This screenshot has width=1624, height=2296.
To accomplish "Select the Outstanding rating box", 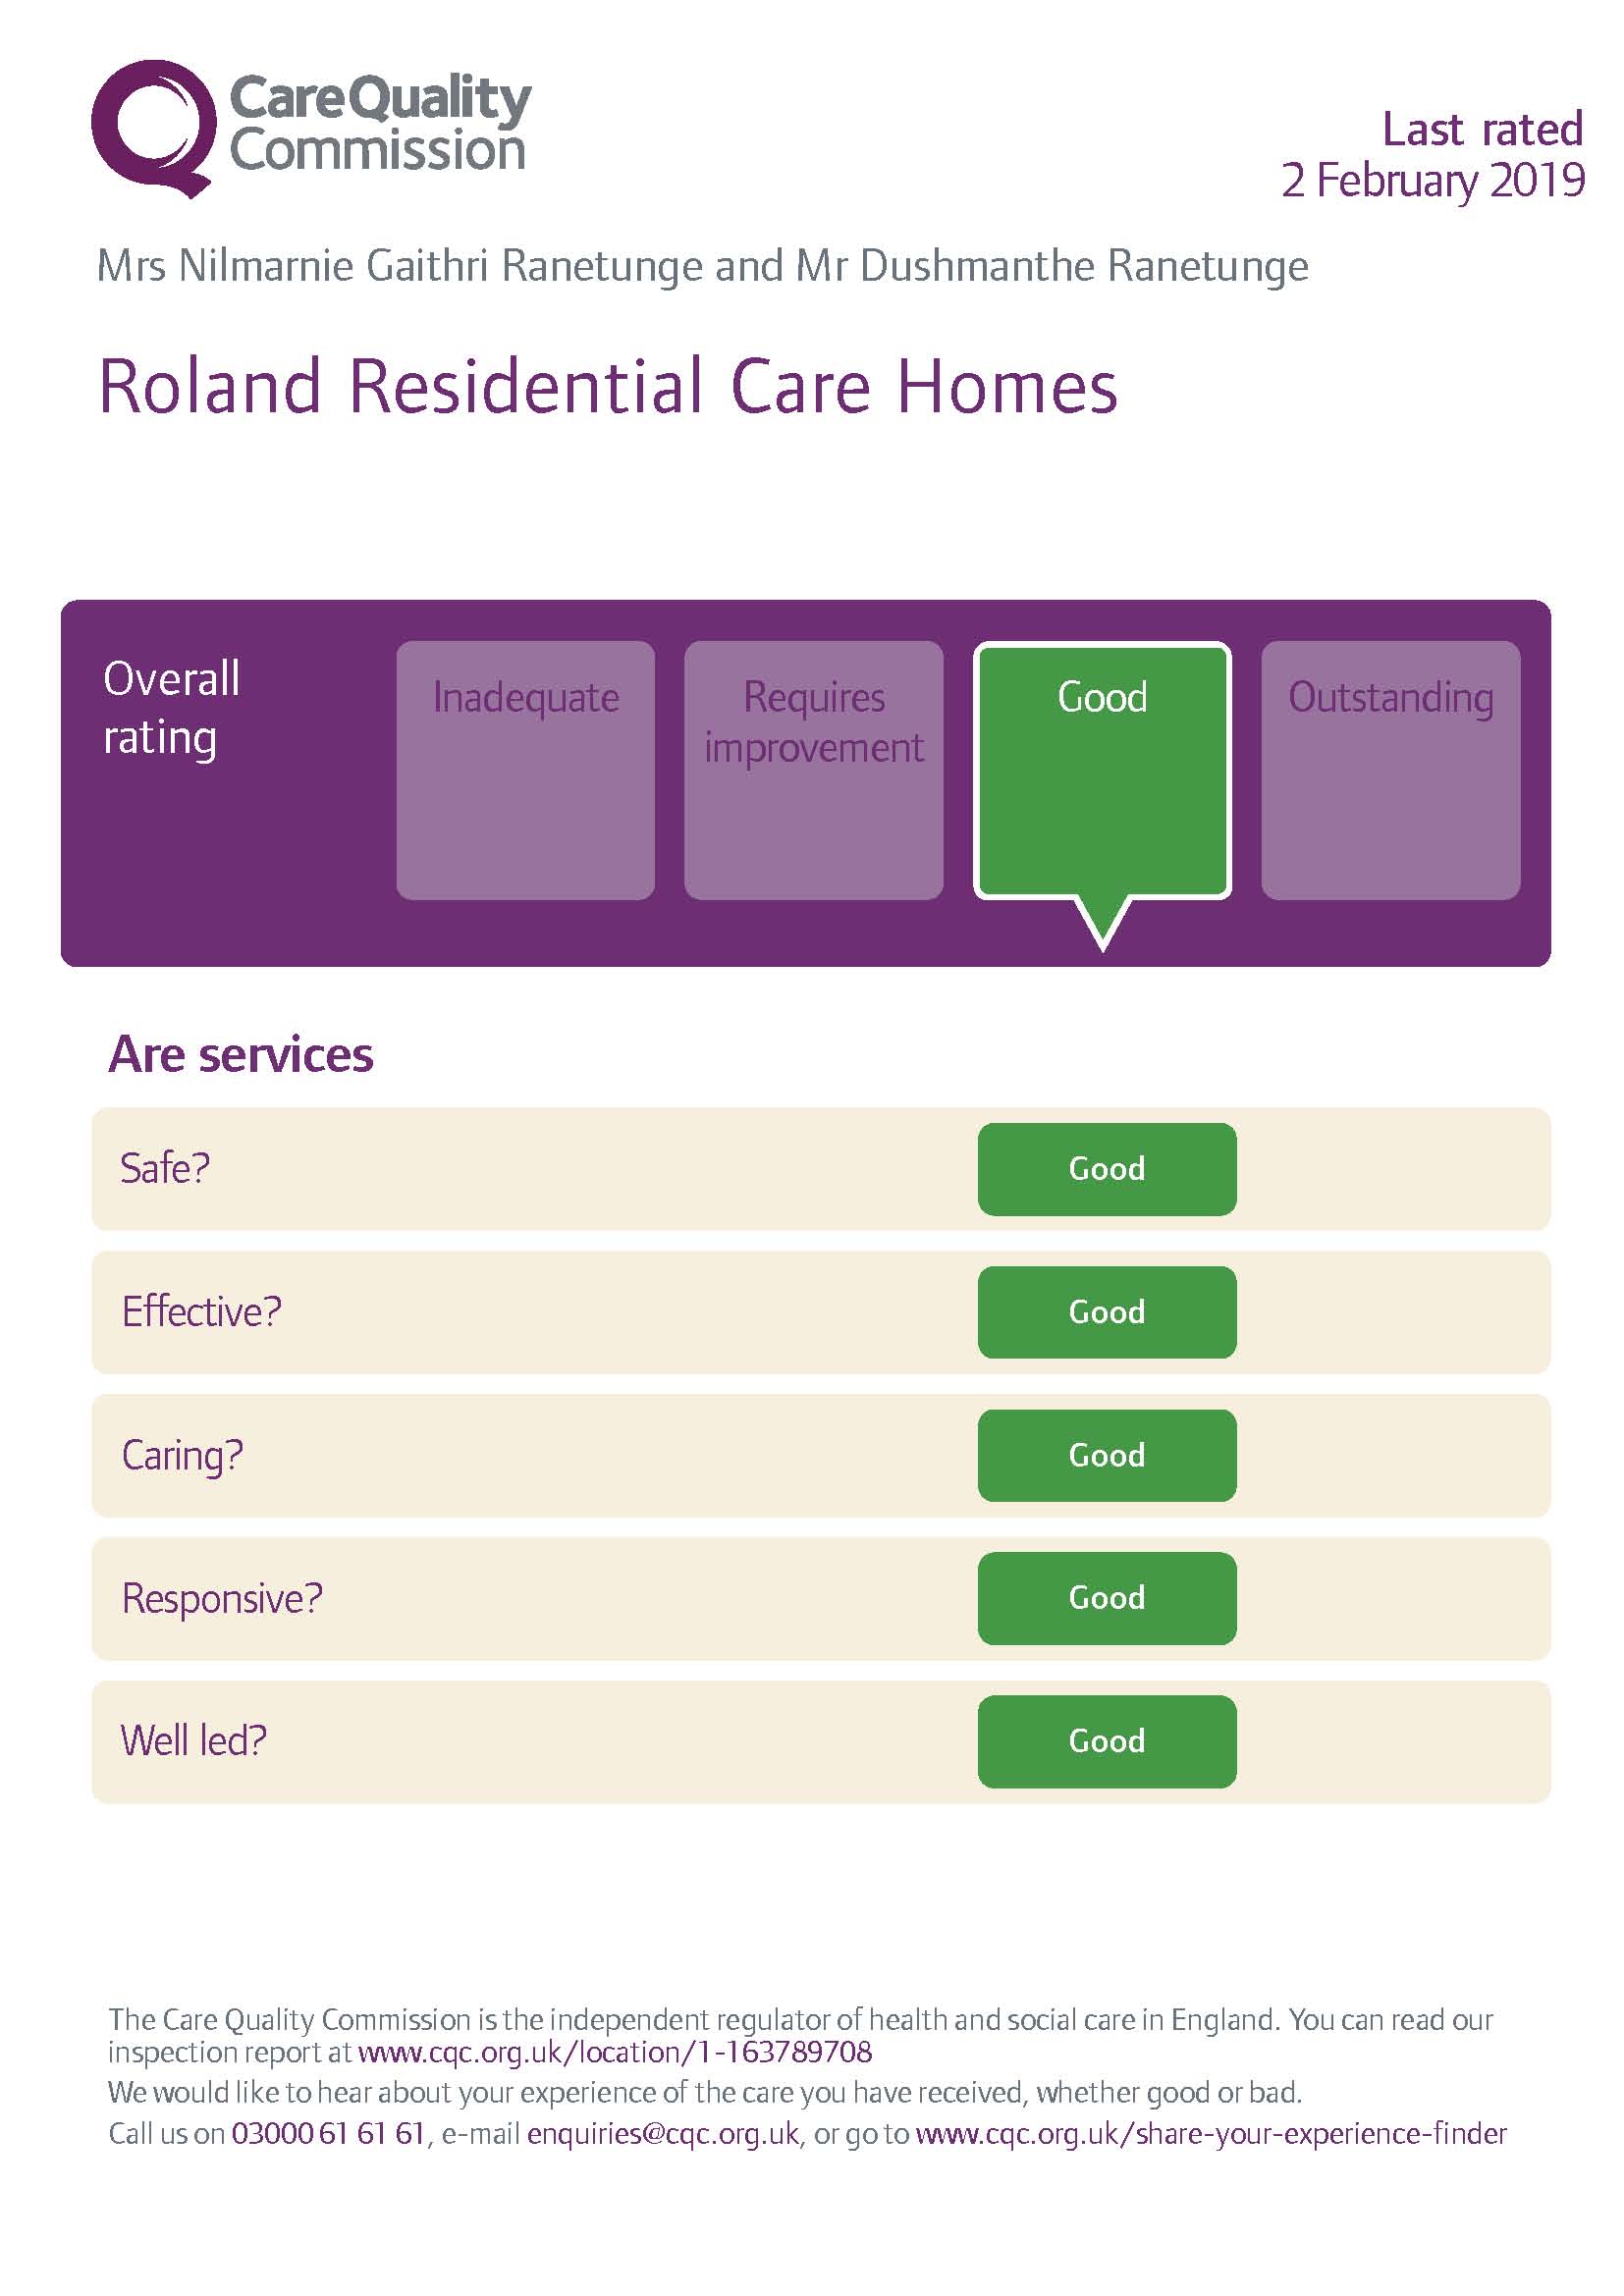I will [x=1390, y=770].
